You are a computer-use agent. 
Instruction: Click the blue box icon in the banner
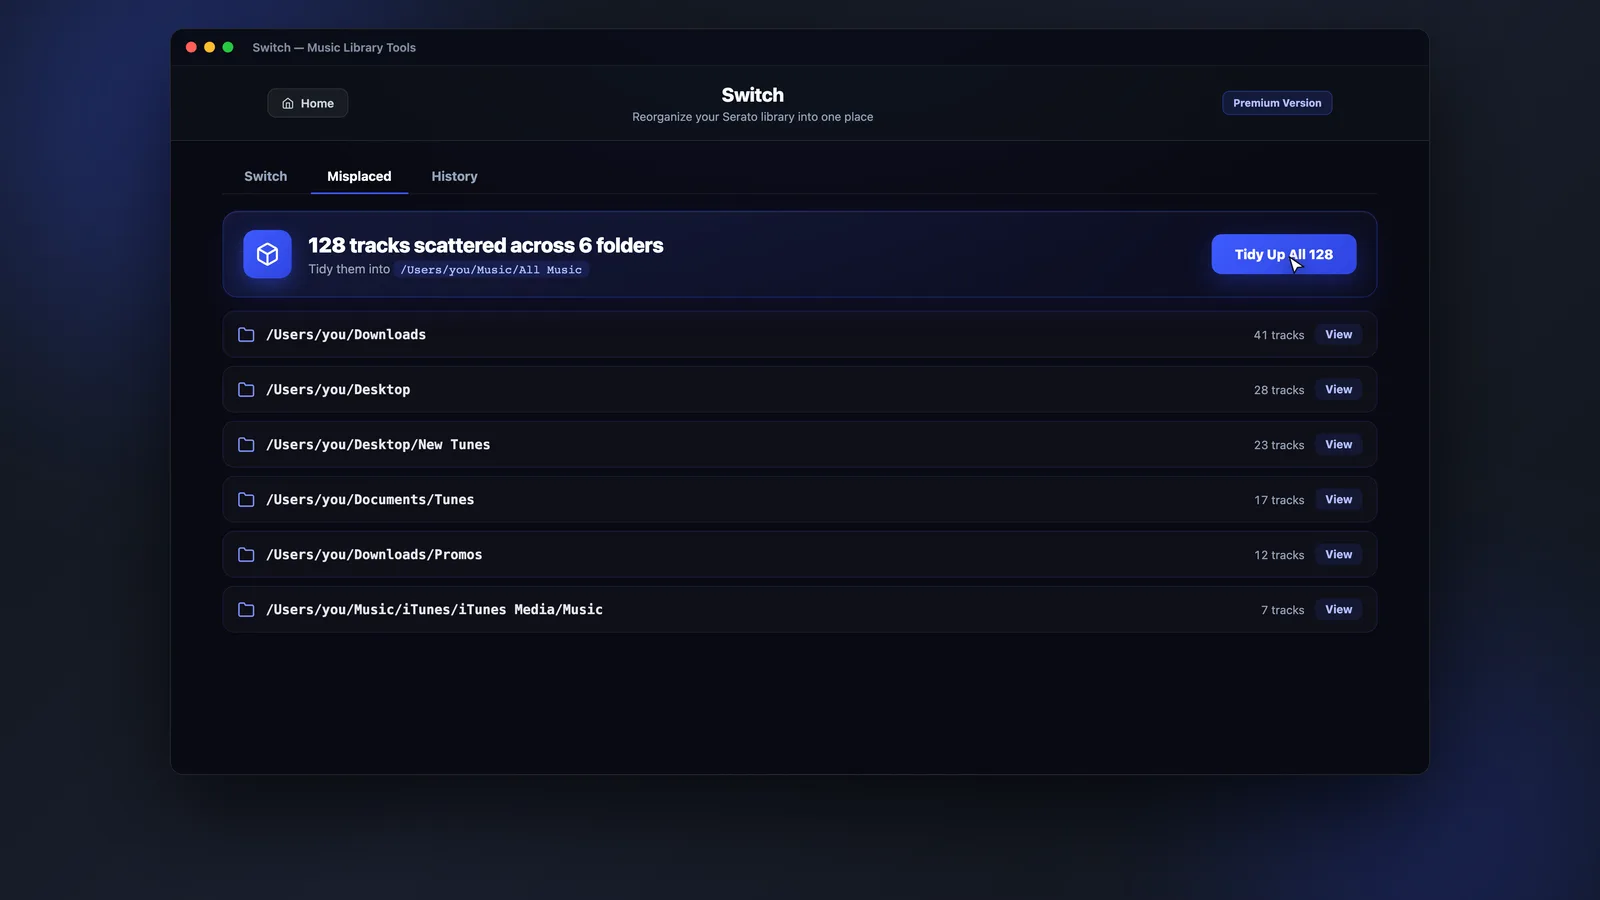(x=267, y=254)
